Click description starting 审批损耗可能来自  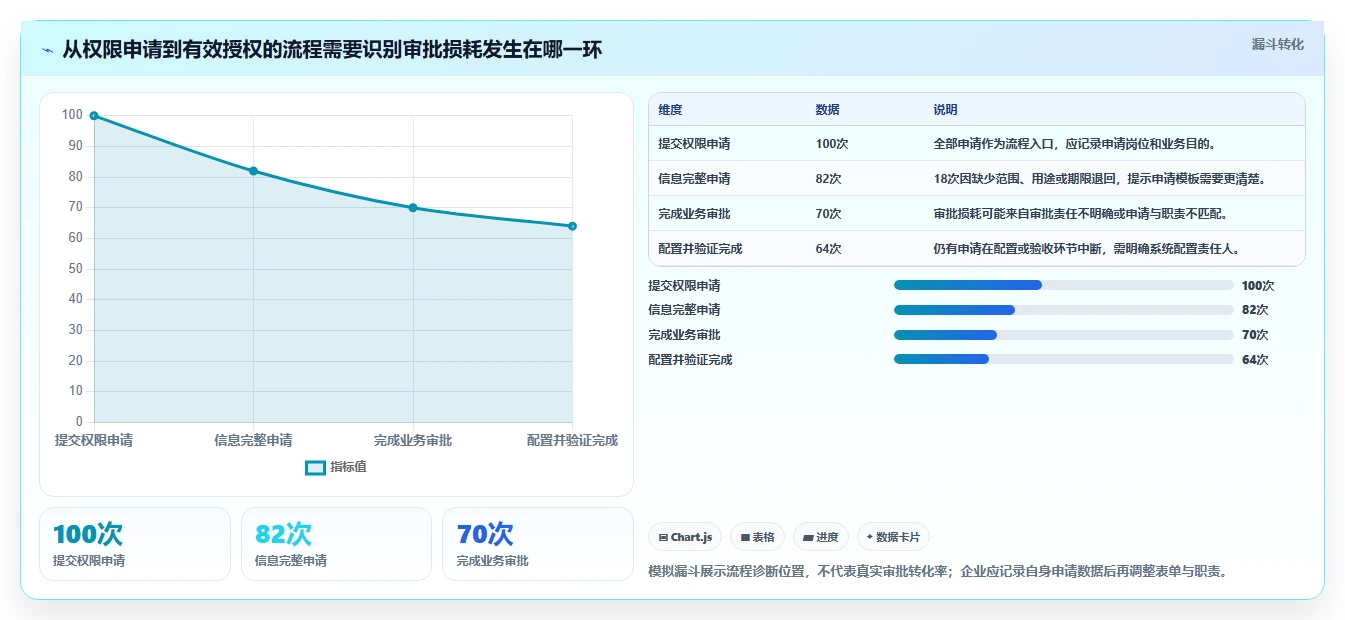tap(1080, 214)
